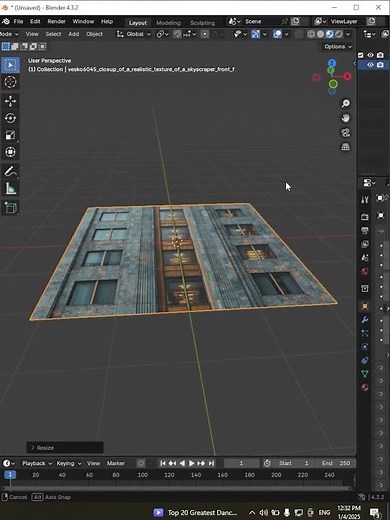Open the shading options dropdown arrow
The image size is (390, 520).
coord(348,34)
